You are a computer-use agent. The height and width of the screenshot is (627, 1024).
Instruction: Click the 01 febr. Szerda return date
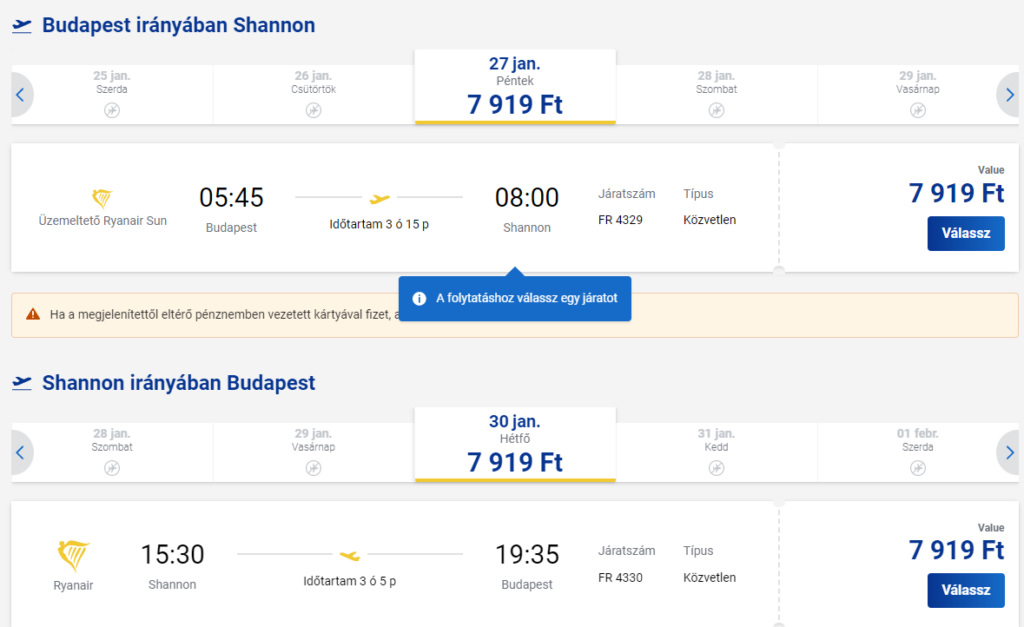[x=918, y=452]
